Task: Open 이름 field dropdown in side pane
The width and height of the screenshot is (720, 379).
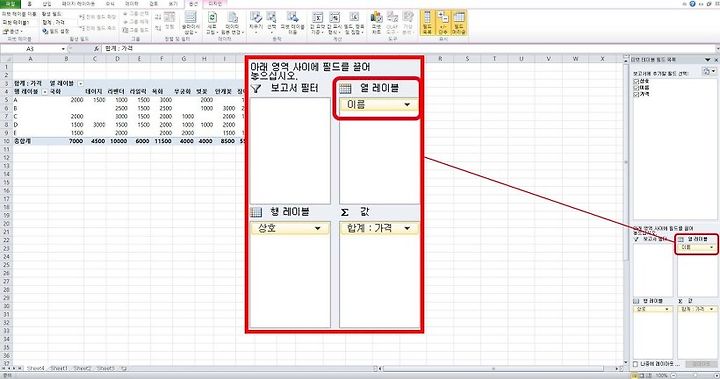Action: click(x=711, y=248)
